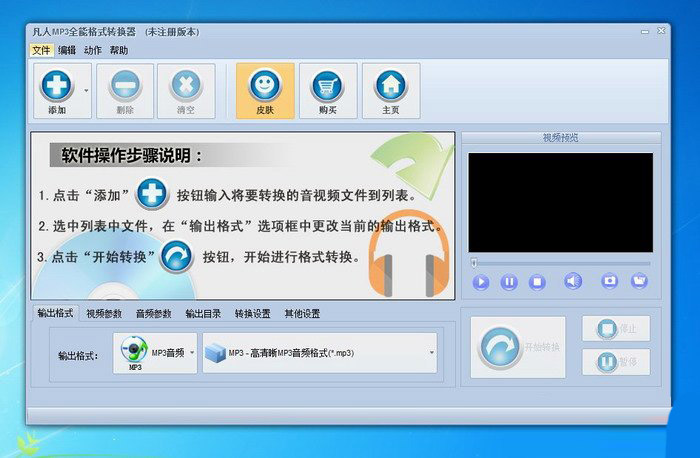Image resolution: width=700 pixels, height=458 pixels.
Task: Pause the video preview
Action: (509, 282)
